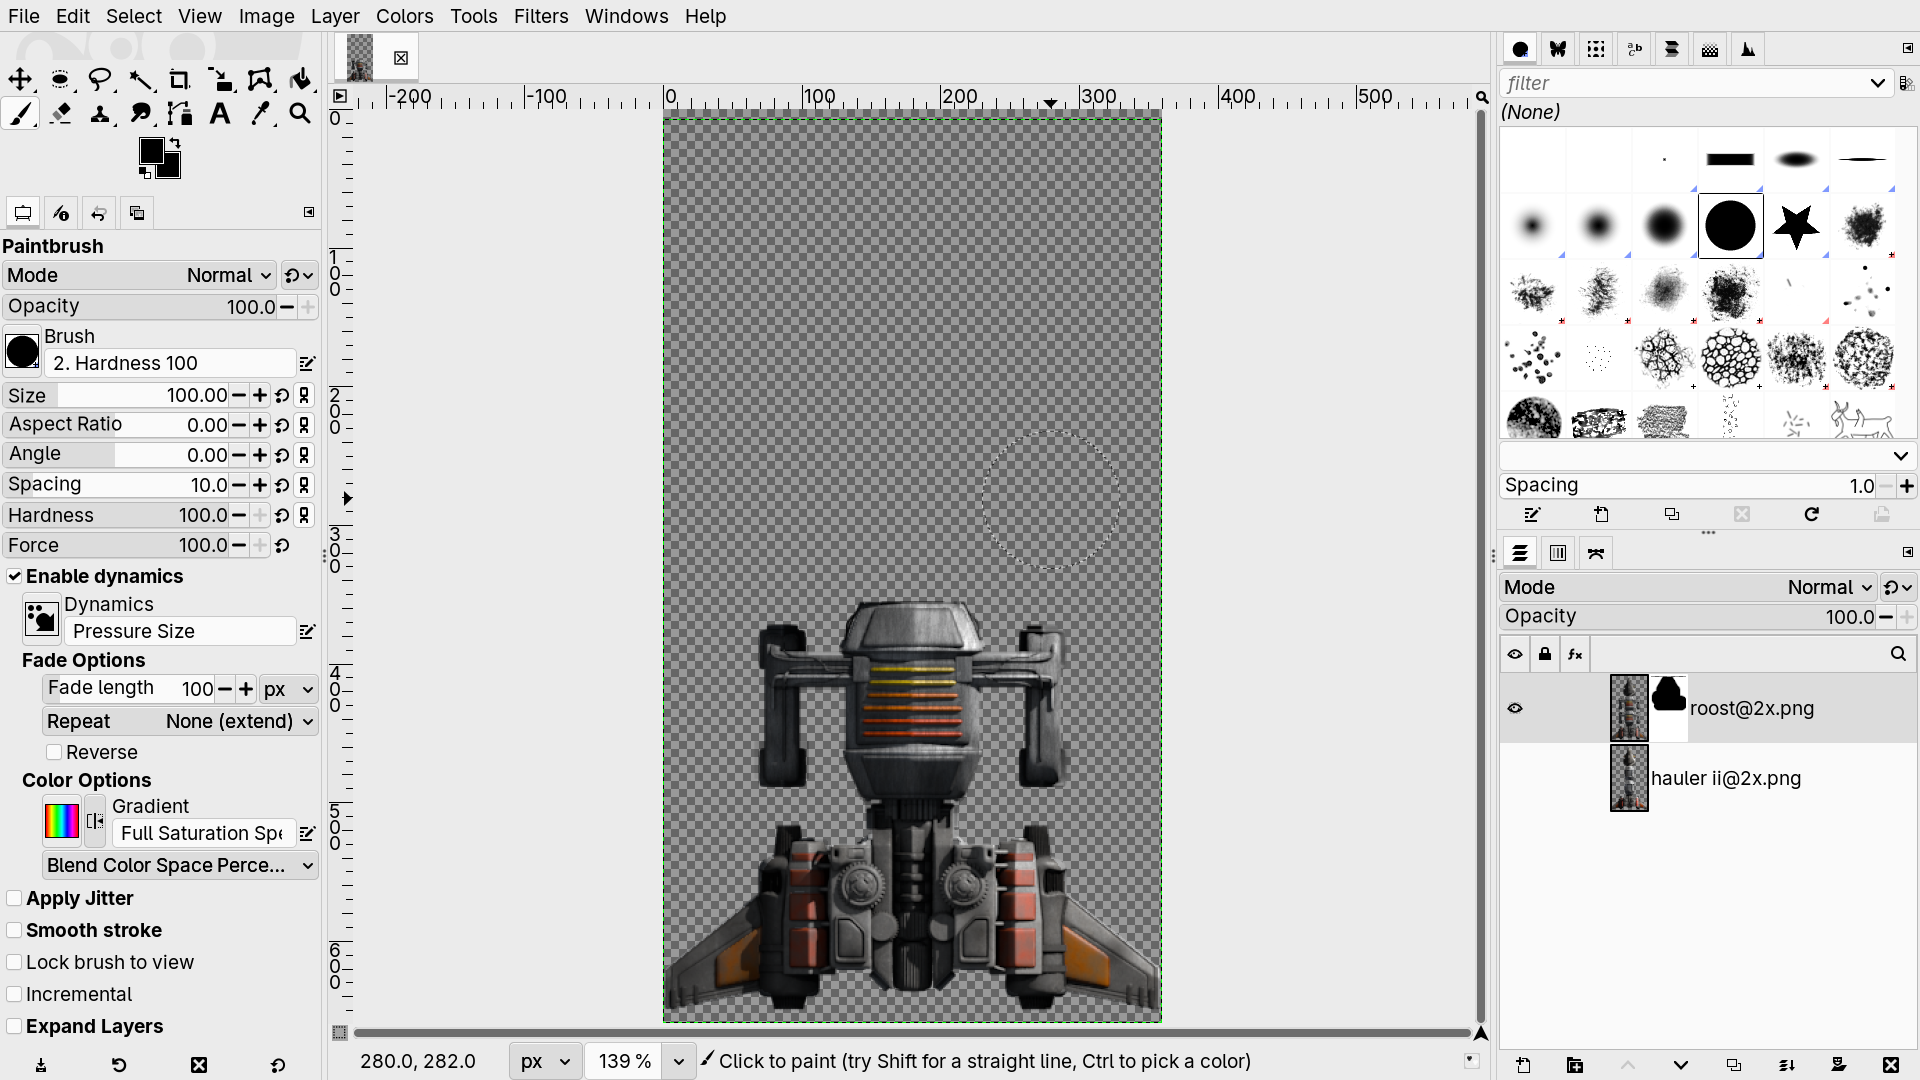The width and height of the screenshot is (1920, 1080).
Task: Select the Text tool
Action: 220,114
